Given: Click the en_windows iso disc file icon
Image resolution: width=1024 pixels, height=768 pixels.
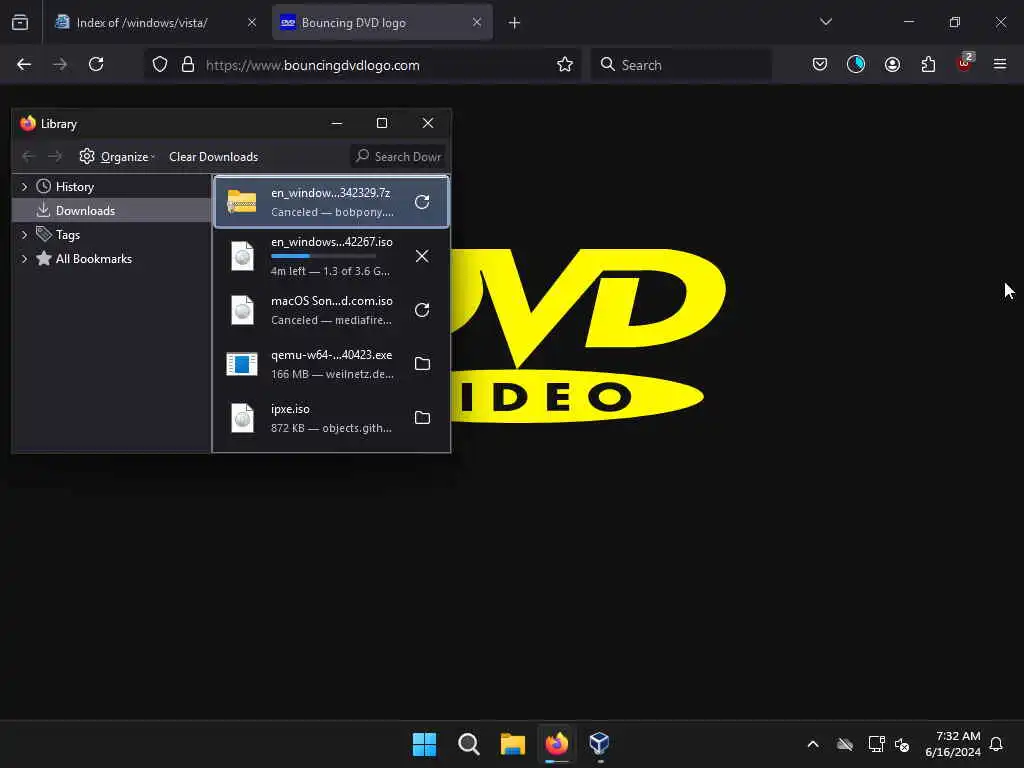Looking at the screenshot, I should [242, 256].
